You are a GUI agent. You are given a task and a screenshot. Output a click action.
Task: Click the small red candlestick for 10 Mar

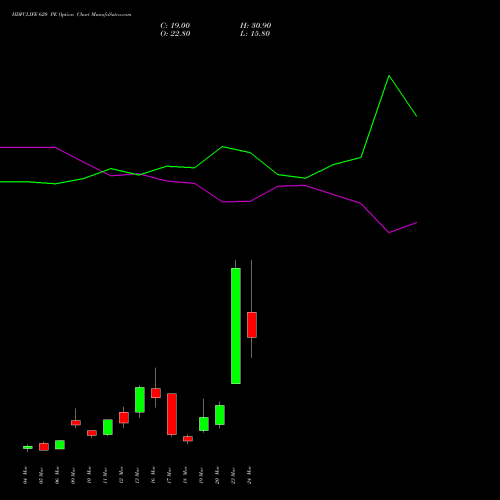pyautogui.click(x=92, y=433)
